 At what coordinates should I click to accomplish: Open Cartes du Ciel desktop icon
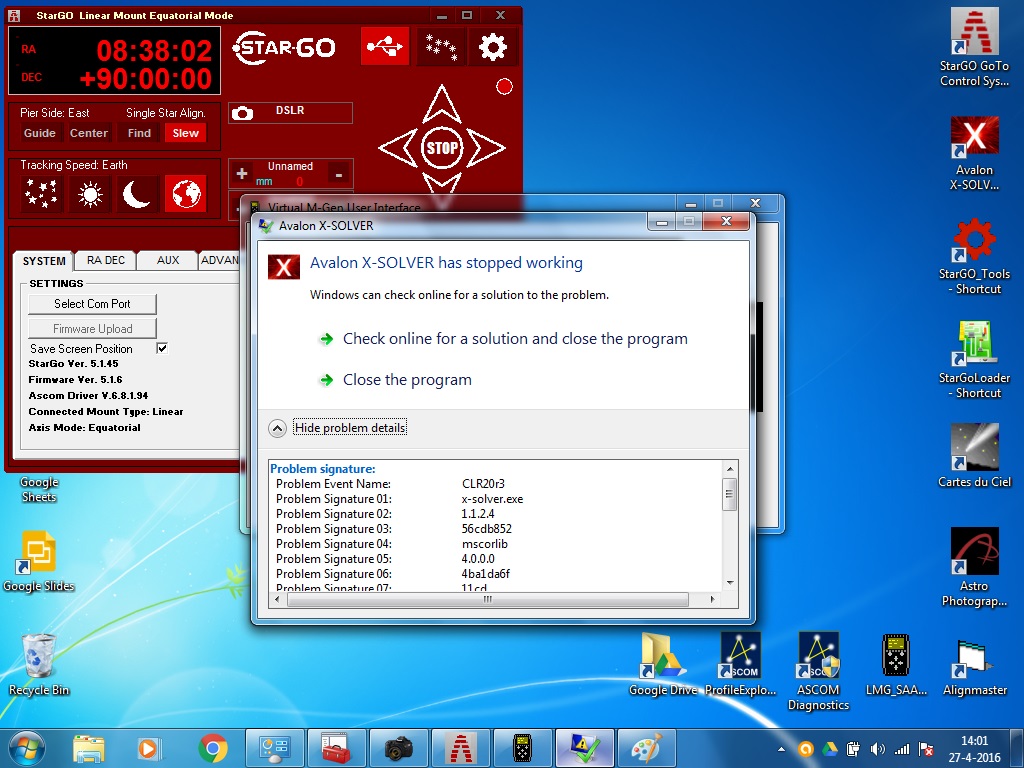click(974, 455)
